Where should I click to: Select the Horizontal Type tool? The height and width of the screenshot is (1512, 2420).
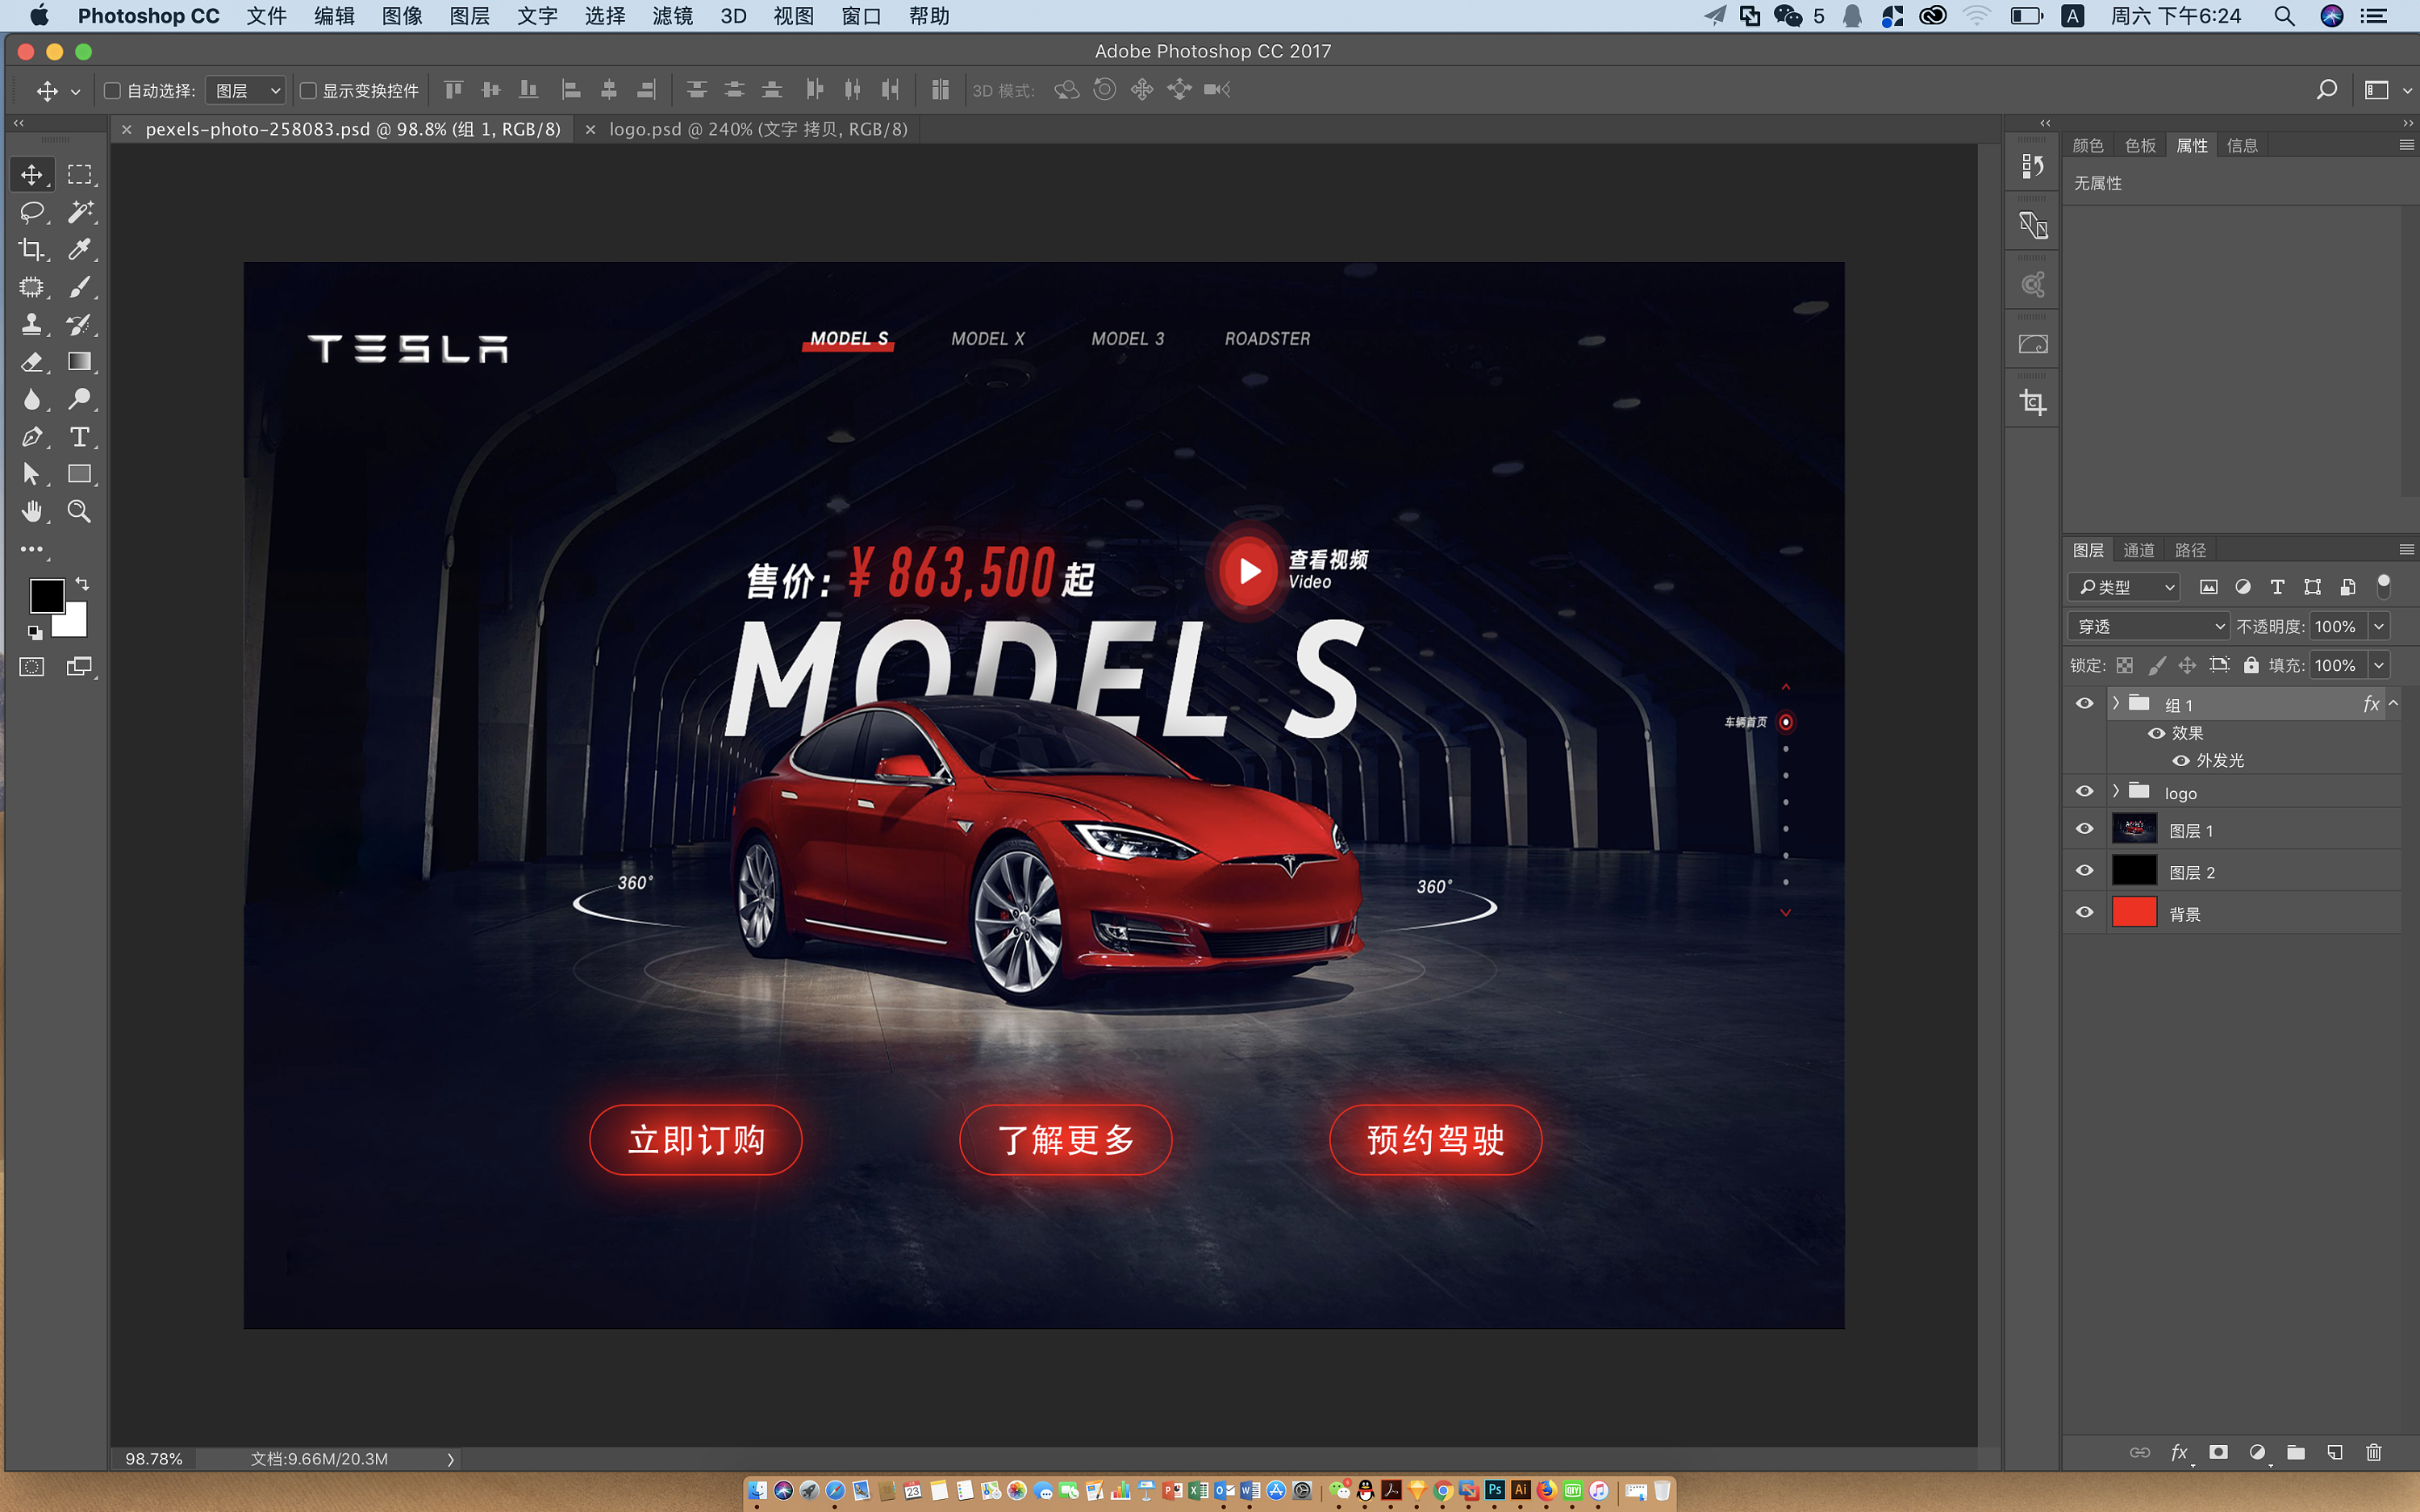(x=80, y=437)
